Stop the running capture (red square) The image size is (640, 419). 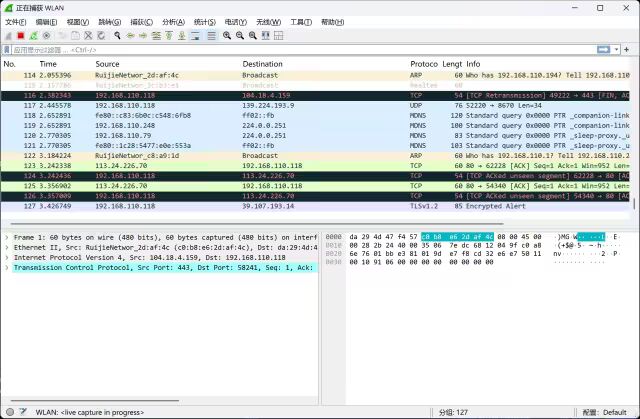pyautogui.click(x=21, y=36)
